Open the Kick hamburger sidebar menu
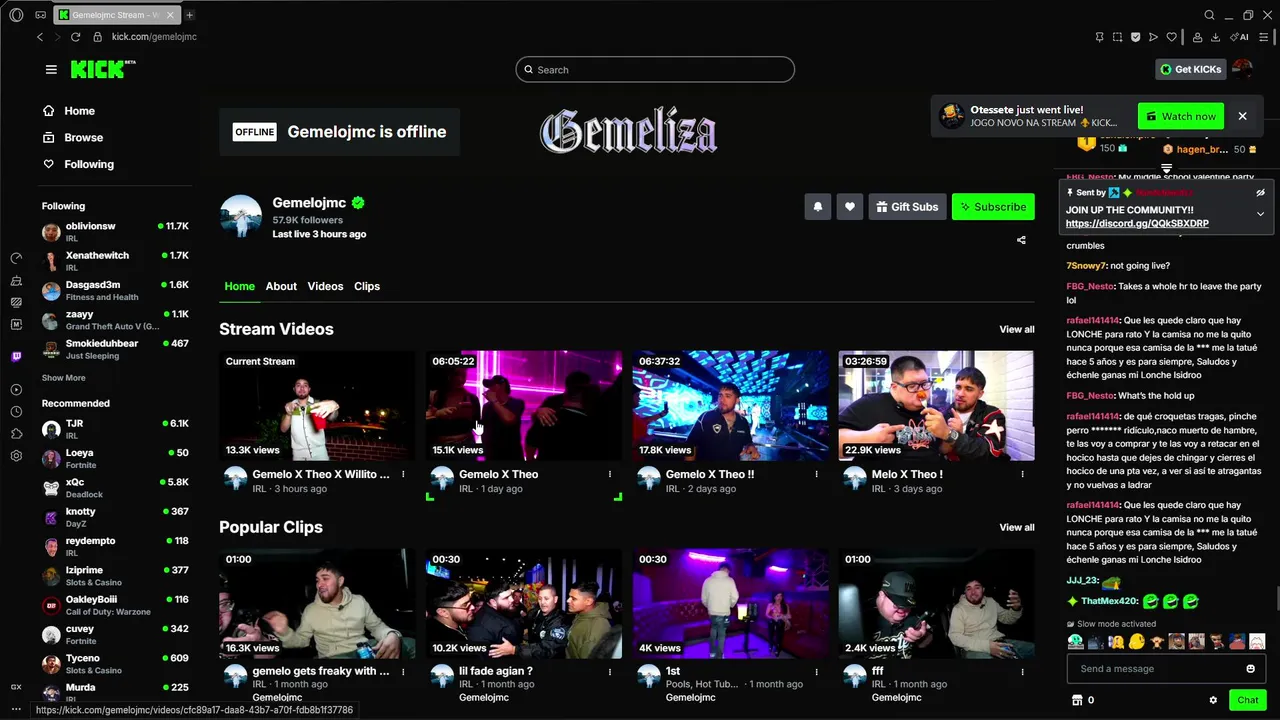 point(51,69)
